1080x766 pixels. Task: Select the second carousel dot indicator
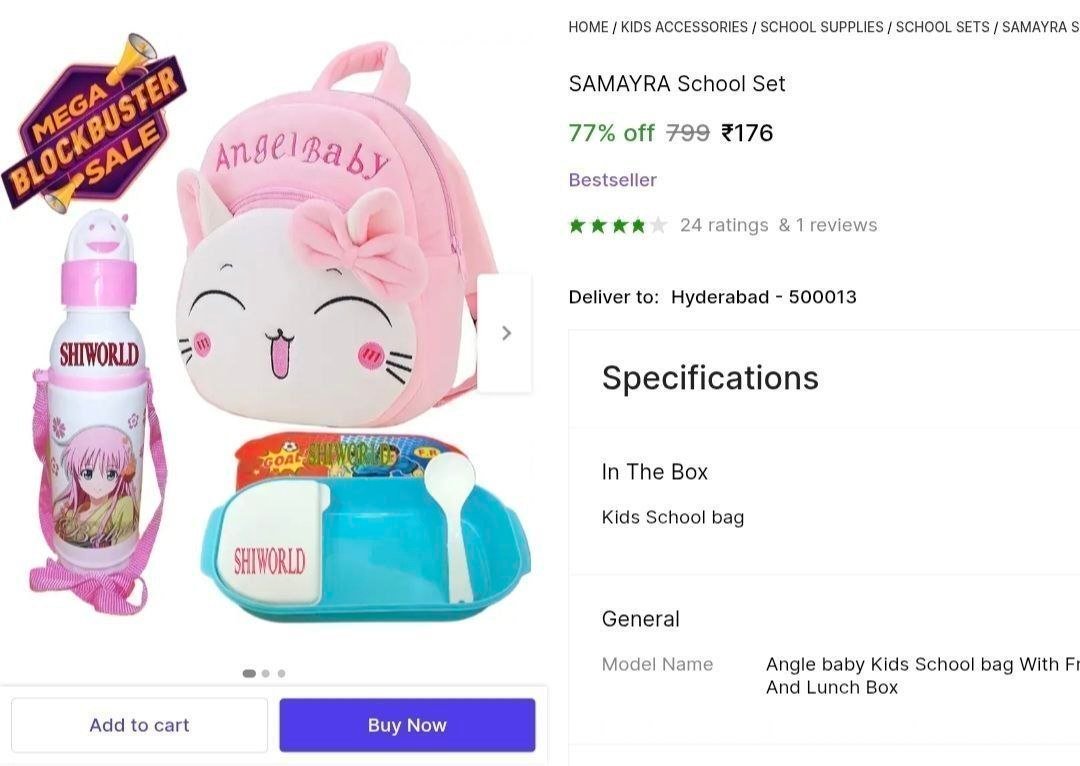(x=266, y=674)
